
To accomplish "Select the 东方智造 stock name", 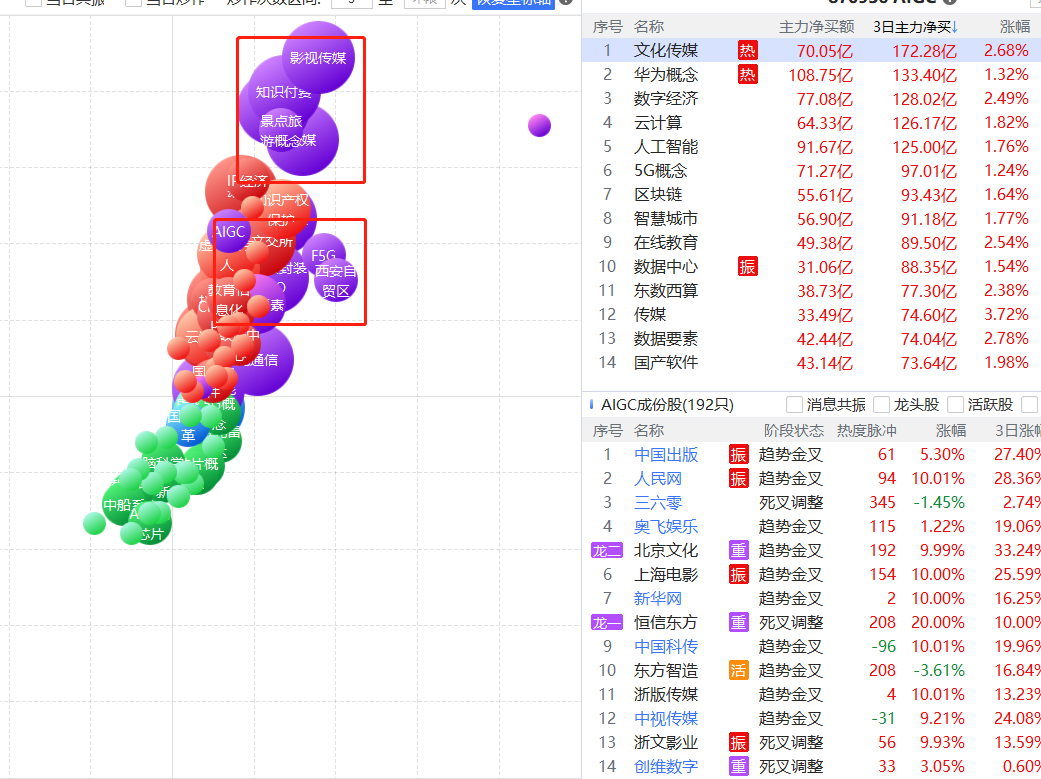I will [666, 671].
